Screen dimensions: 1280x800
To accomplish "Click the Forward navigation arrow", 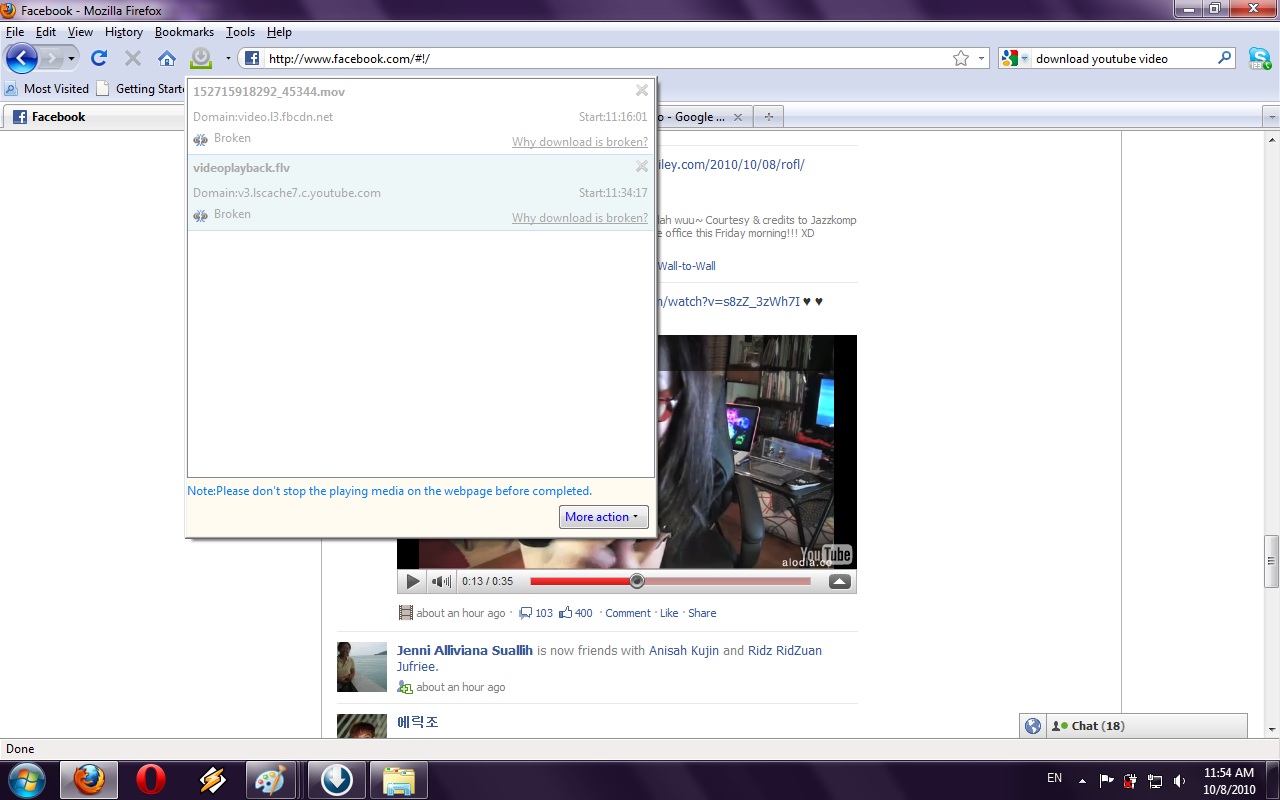I will click(x=50, y=58).
